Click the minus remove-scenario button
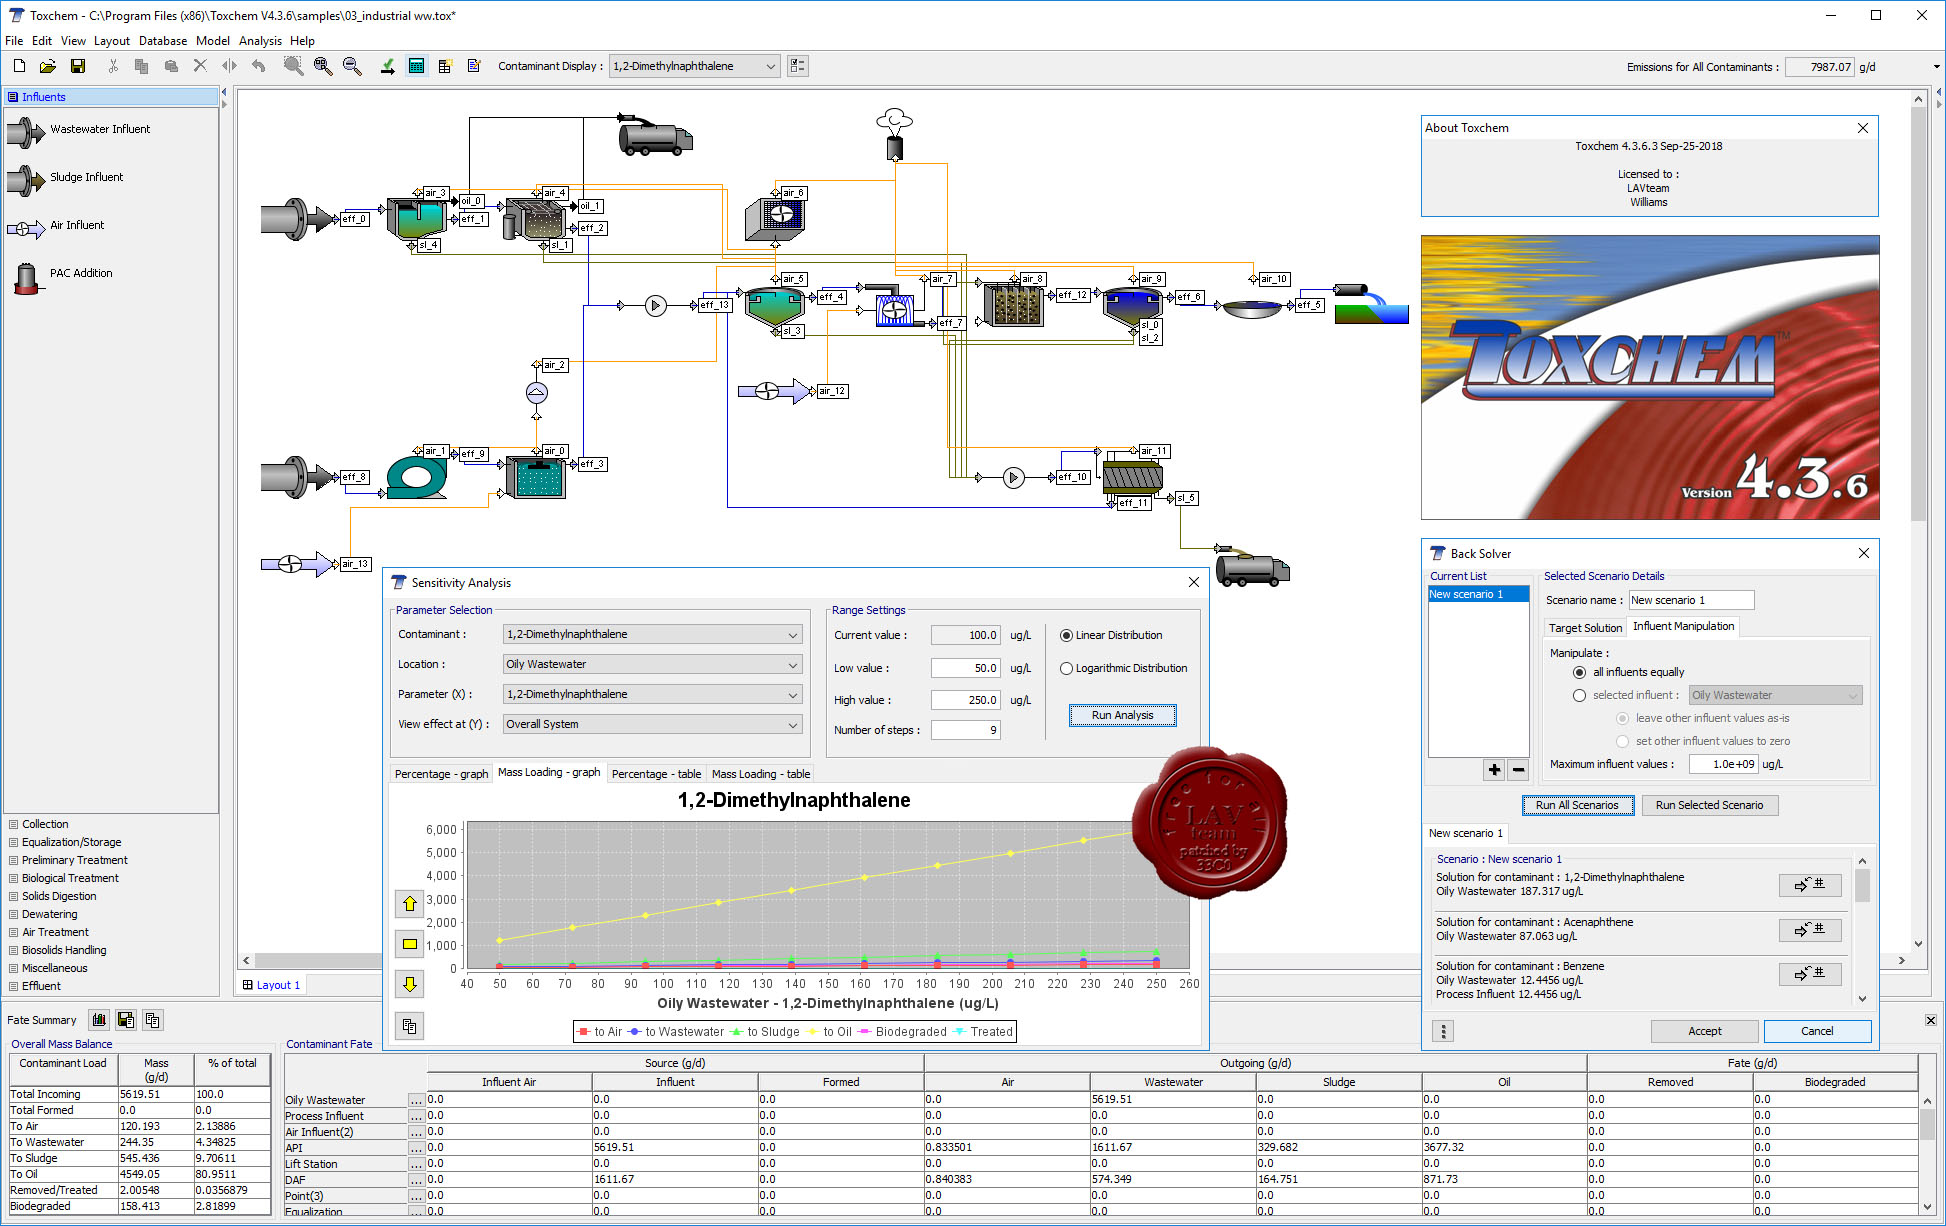This screenshot has width=1946, height=1226. click(1518, 769)
